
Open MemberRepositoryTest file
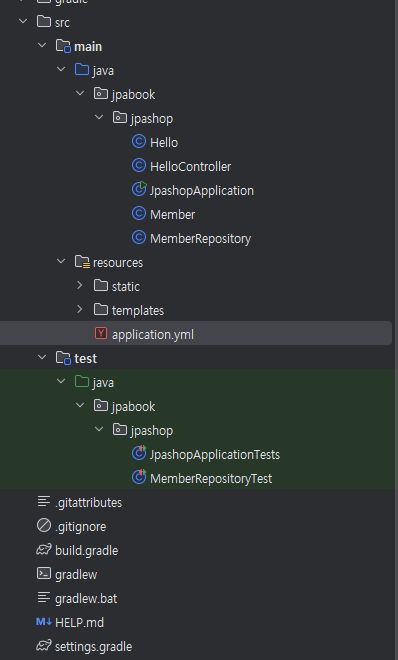pos(211,479)
